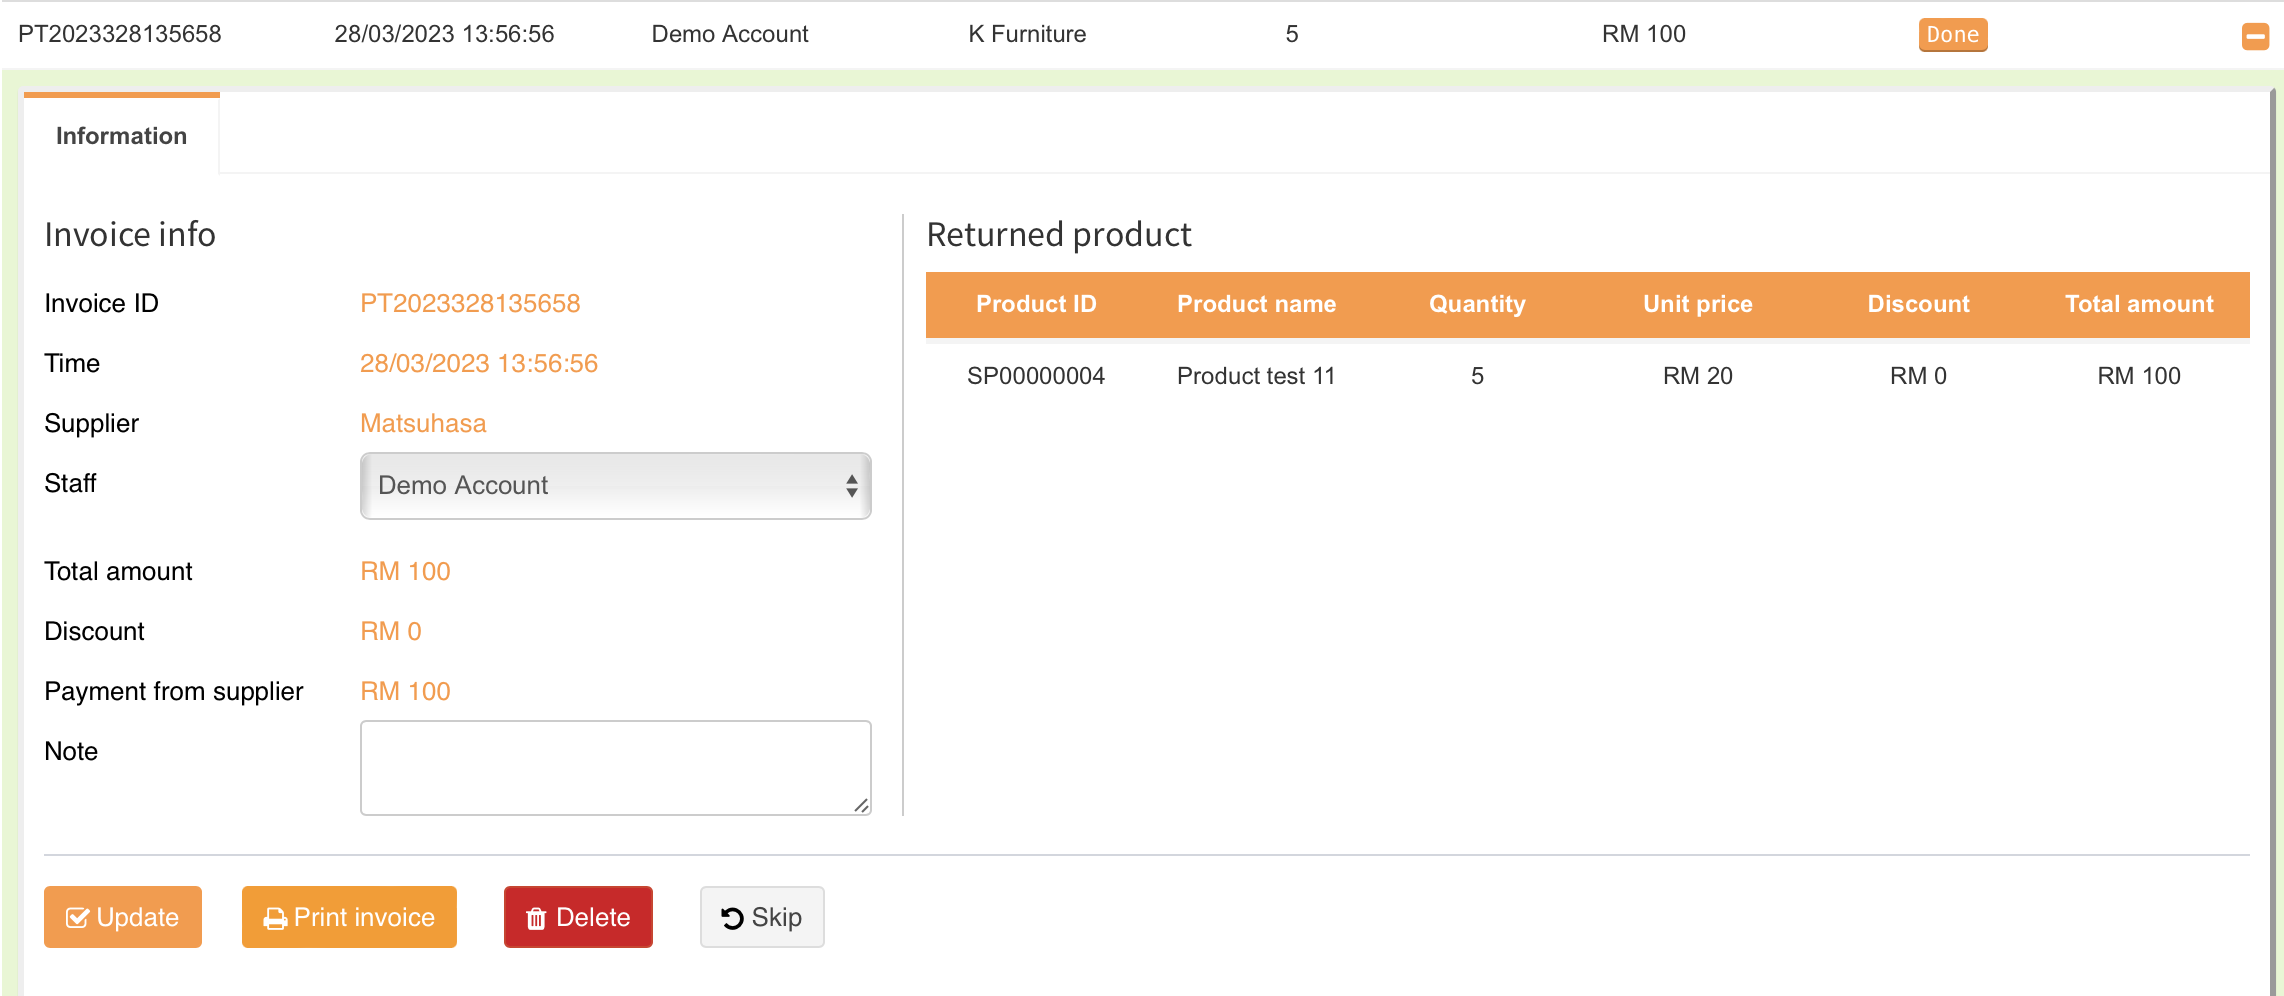2284x996 pixels.
Task: Click the Print invoice button
Action: click(349, 917)
